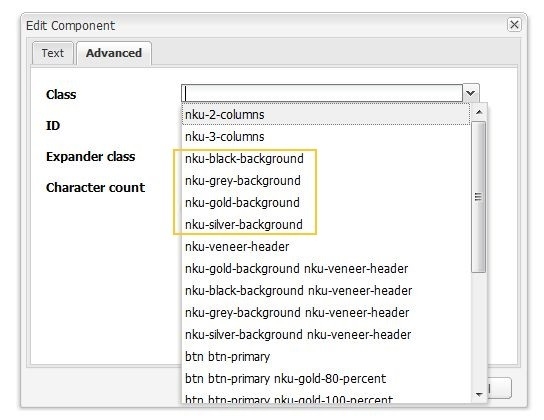Viewport: 544px width, 420px height.
Task: Close the Edit Component dialog
Action: coord(514,25)
